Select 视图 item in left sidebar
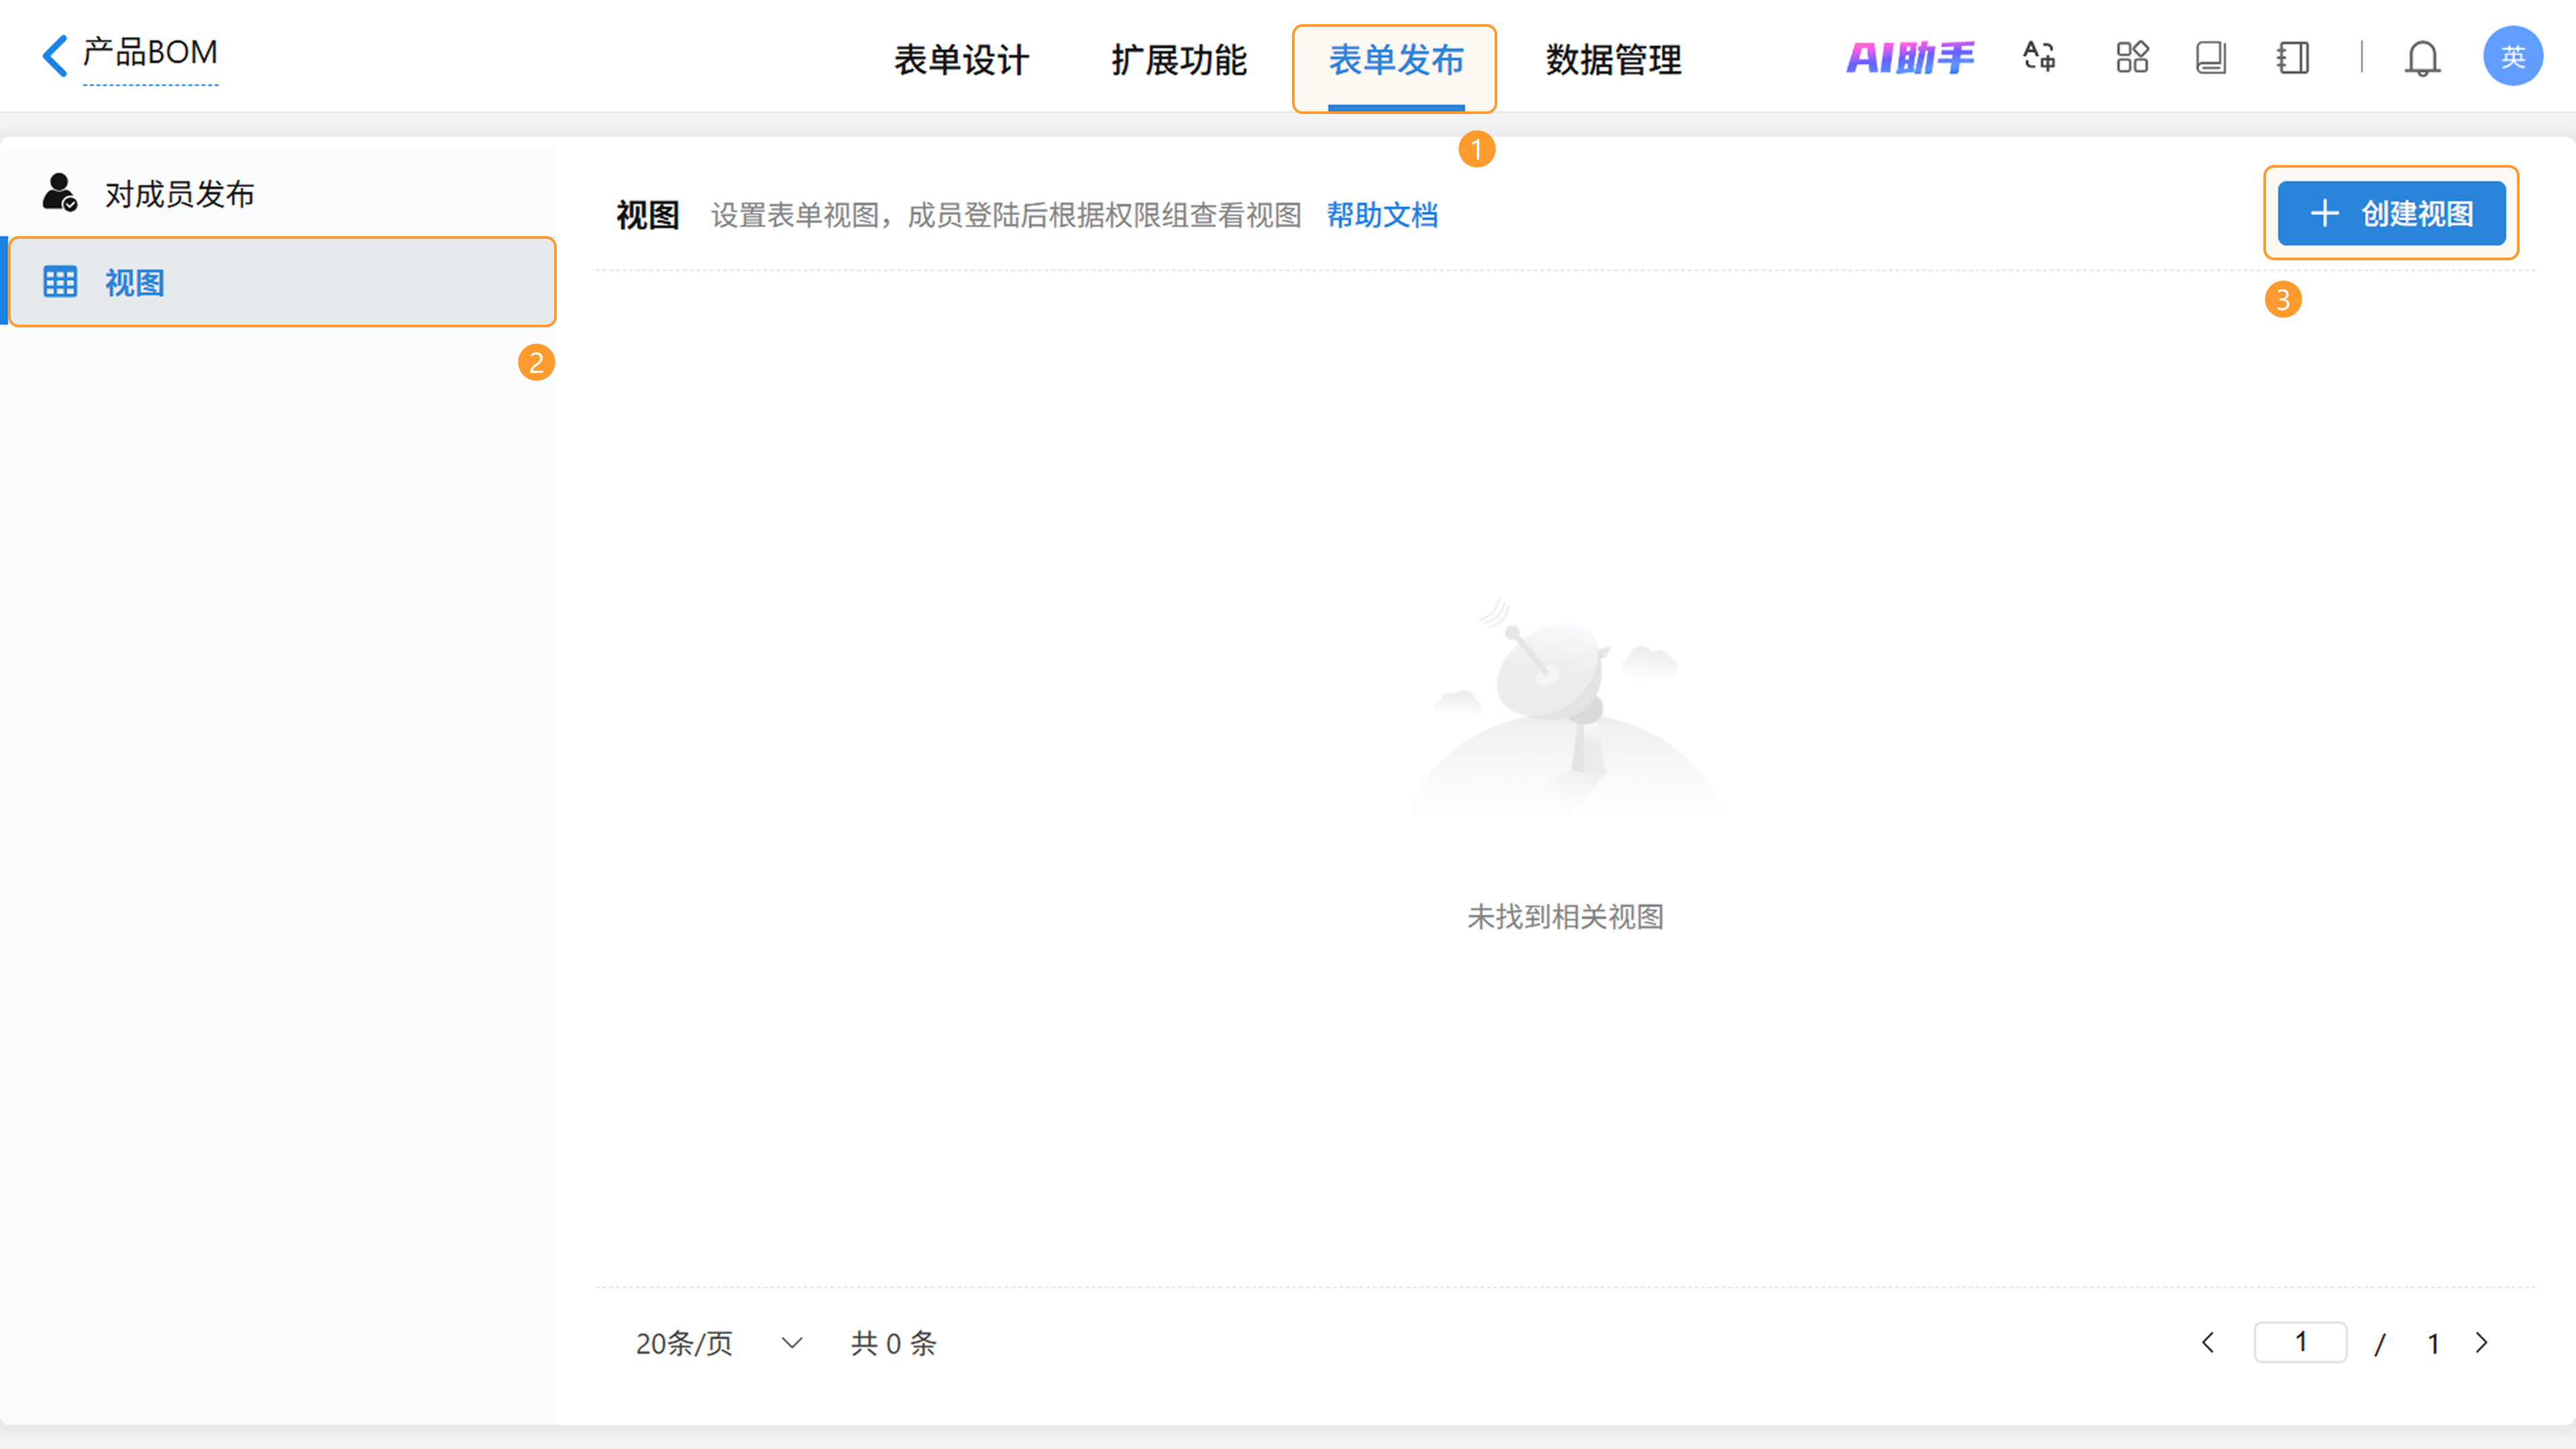The image size is (2576, 1449). click(x=282, y=283)
